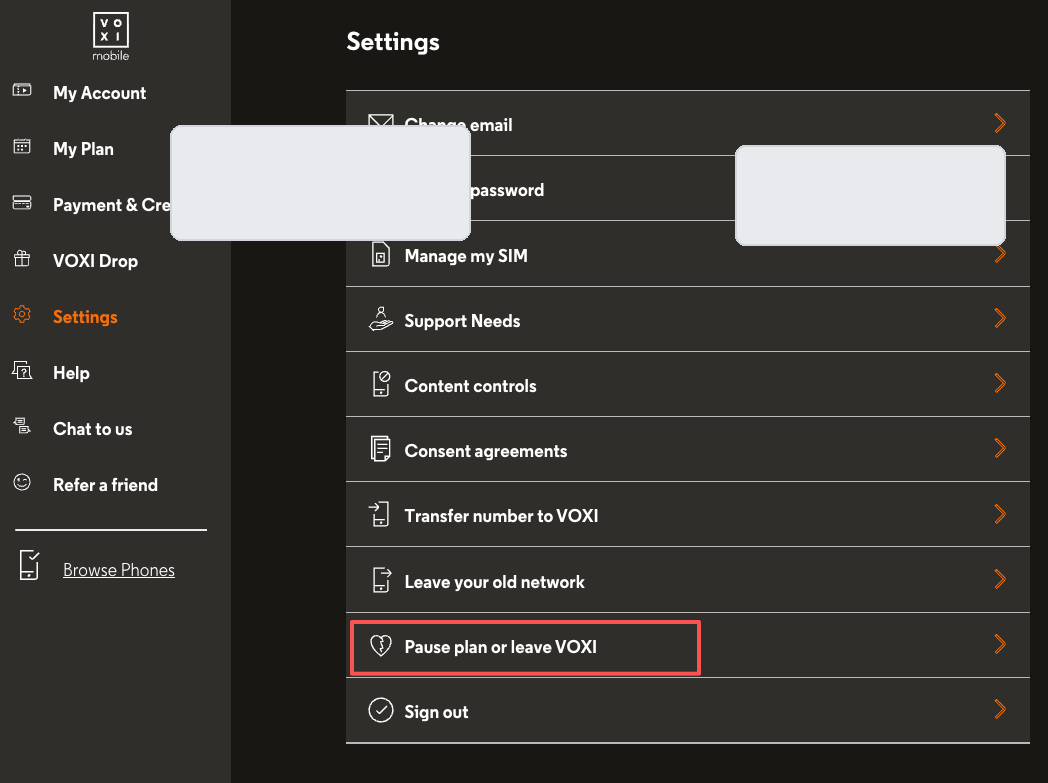Open the Manage my SIM setting
Viewport: 1048px width, 783px height.
click(x=688, y=255)
